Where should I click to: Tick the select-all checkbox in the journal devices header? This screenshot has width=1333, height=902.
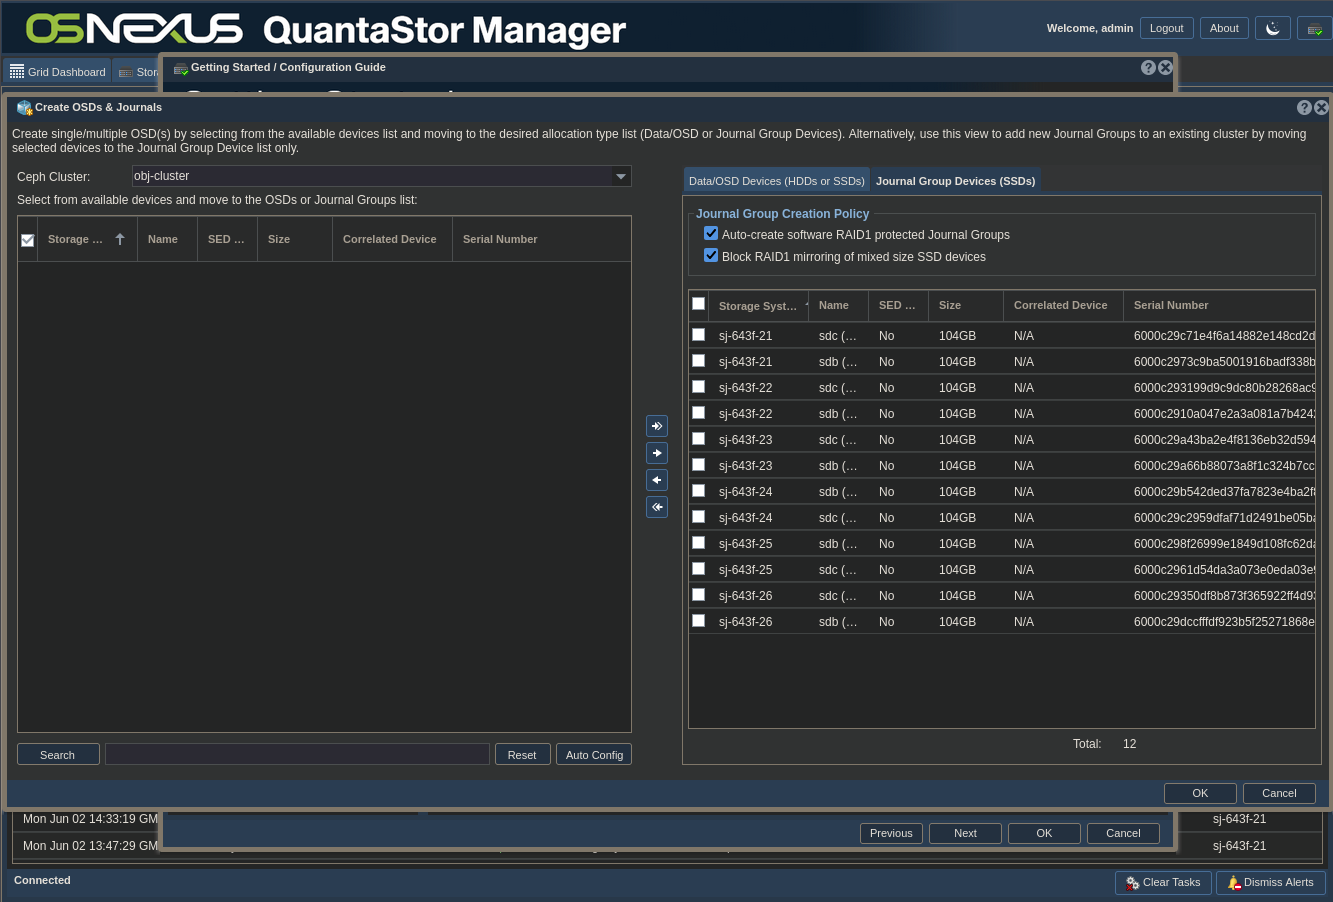tap(698, 304)
